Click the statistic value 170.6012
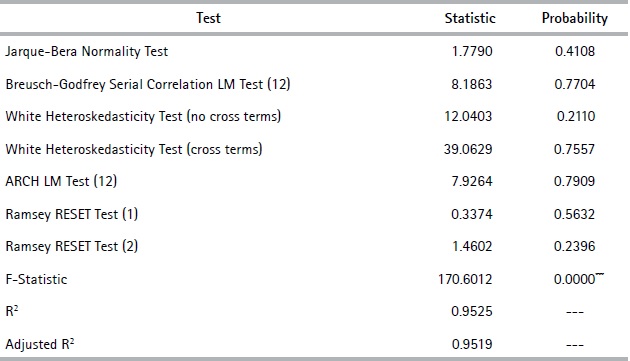 [x=465, y=279]
